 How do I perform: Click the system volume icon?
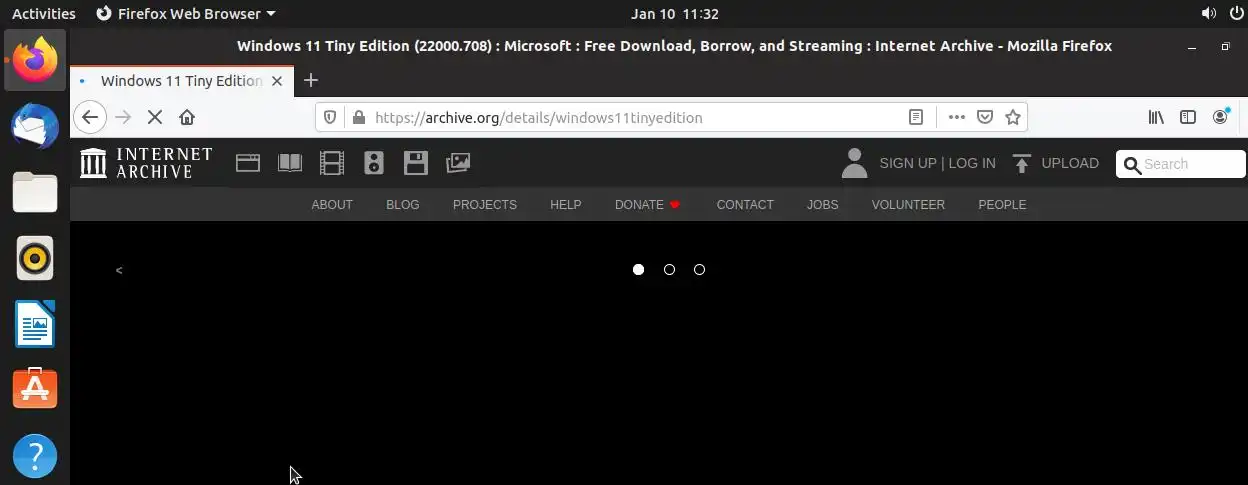(x=1208, y=14)
